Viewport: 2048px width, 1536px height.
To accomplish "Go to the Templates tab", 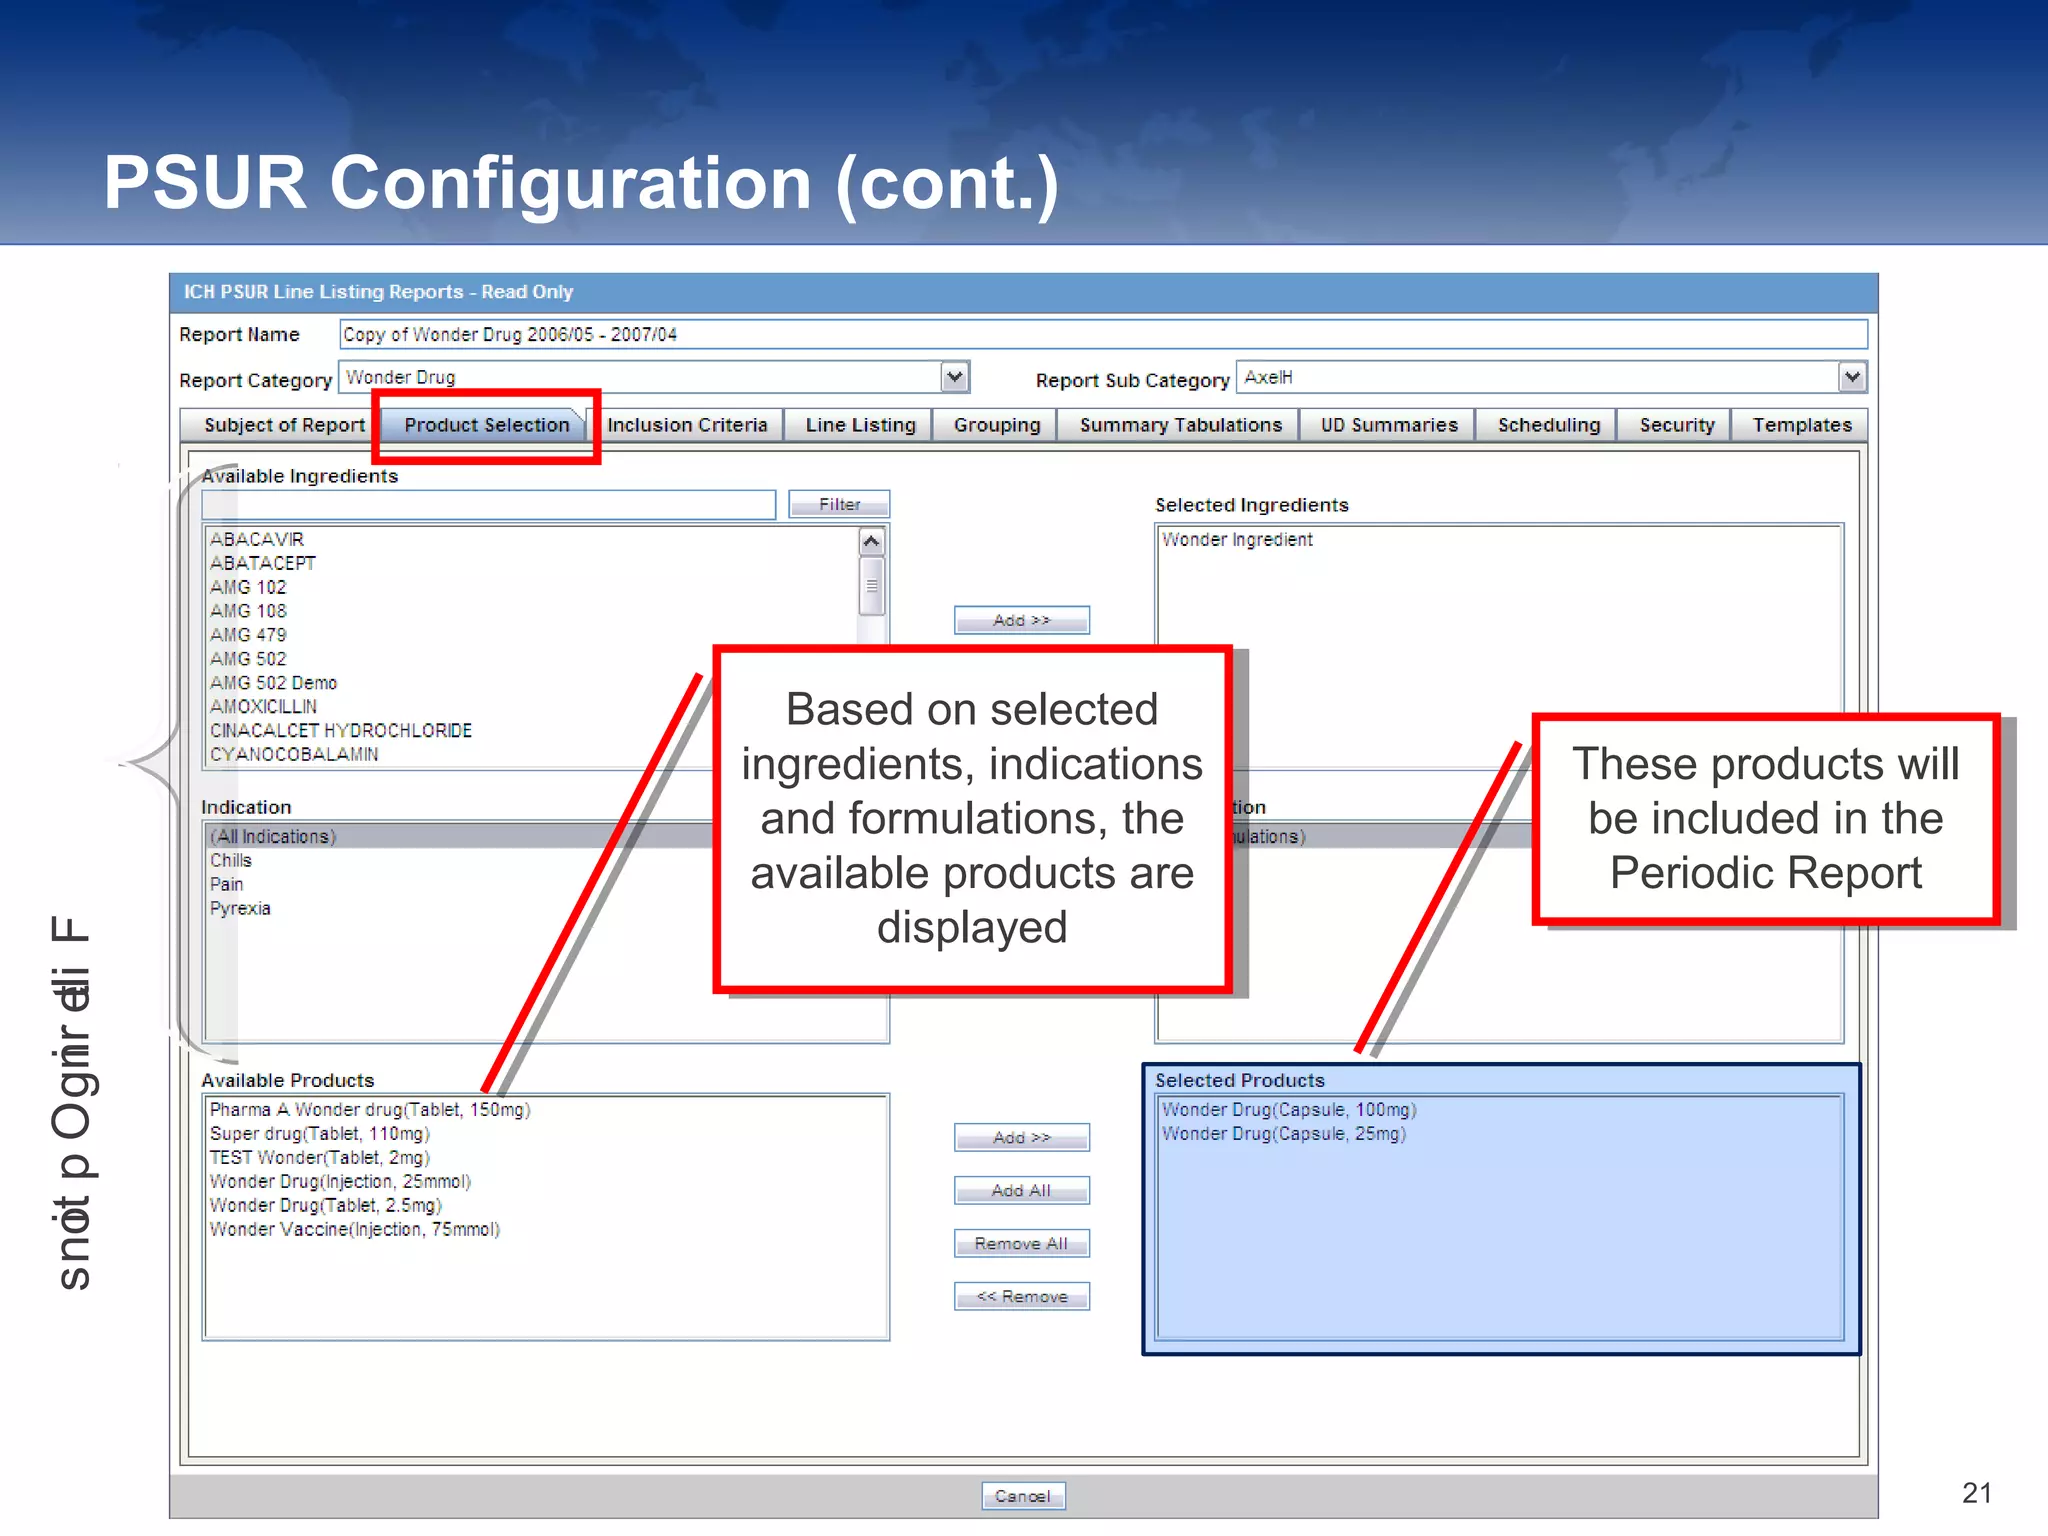I will [1801, 425].
